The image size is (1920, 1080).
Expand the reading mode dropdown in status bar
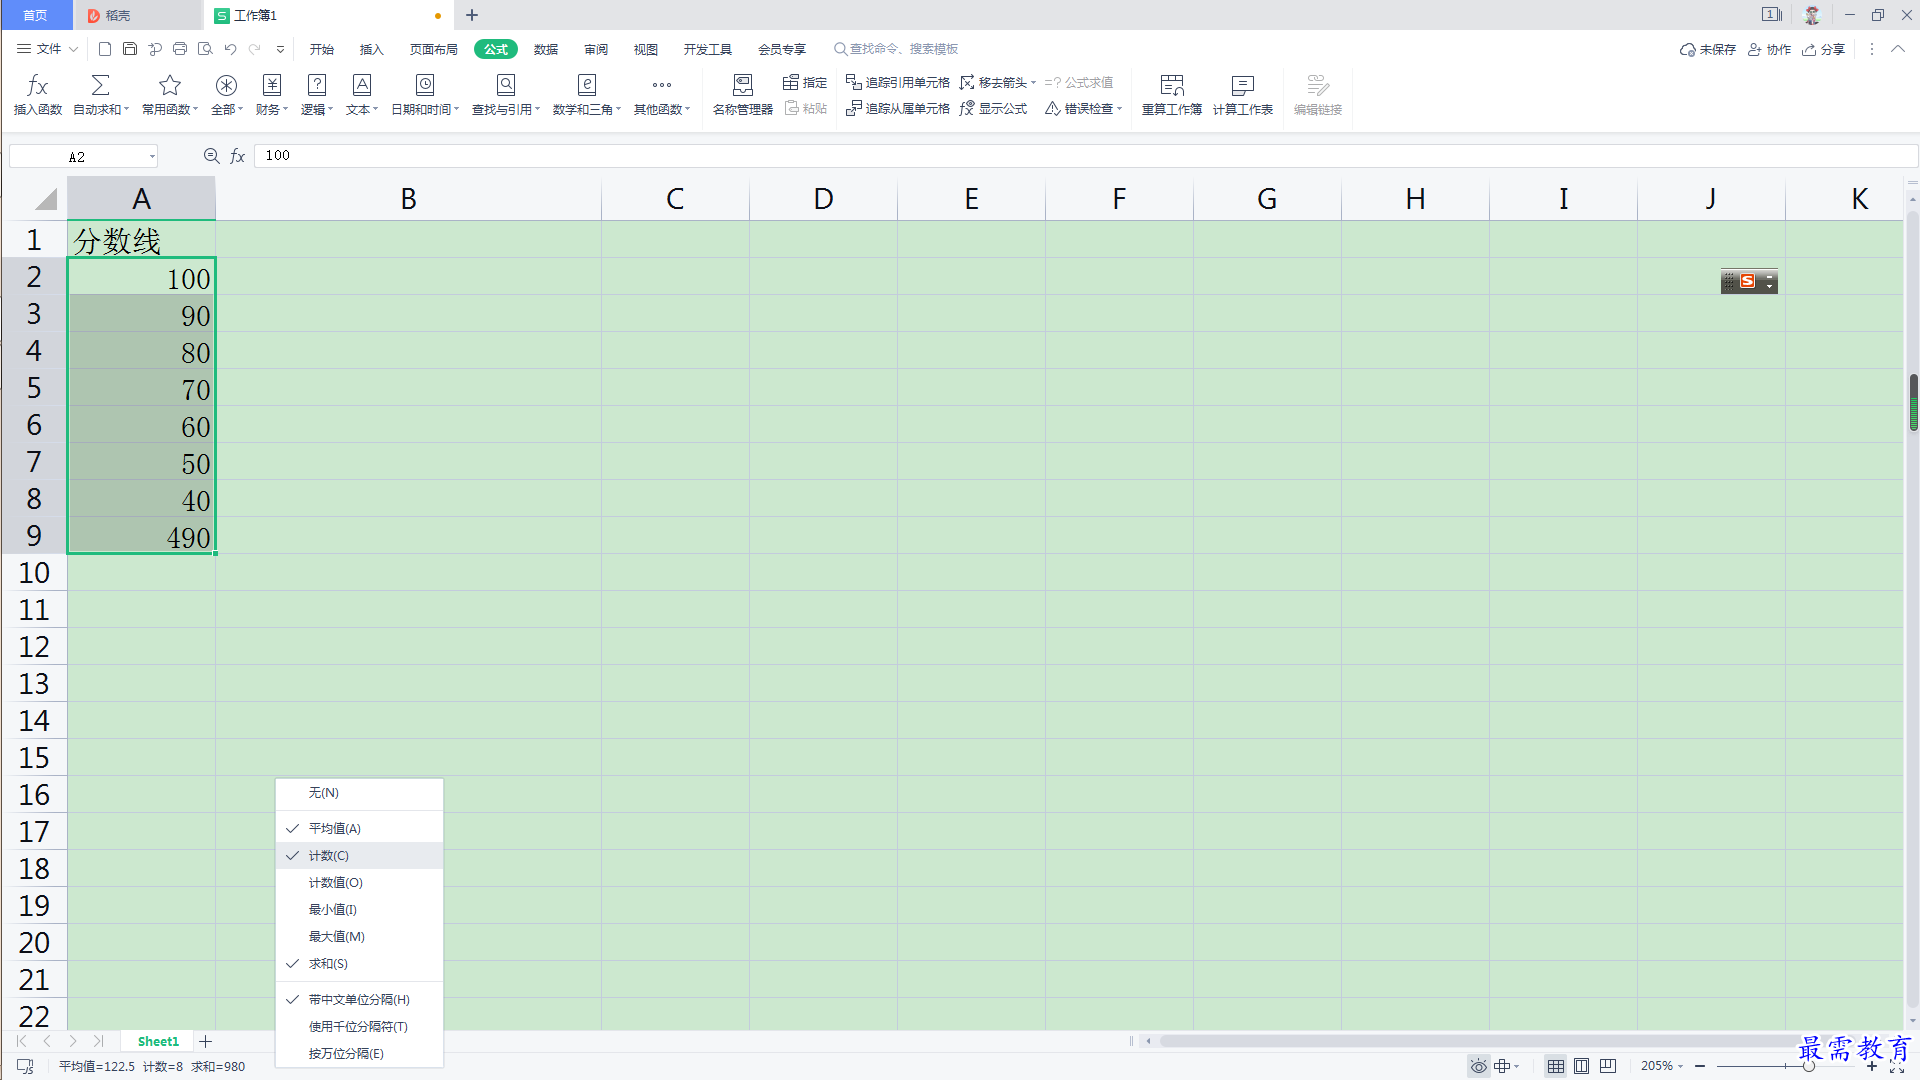click(x=1517, y=1067)
